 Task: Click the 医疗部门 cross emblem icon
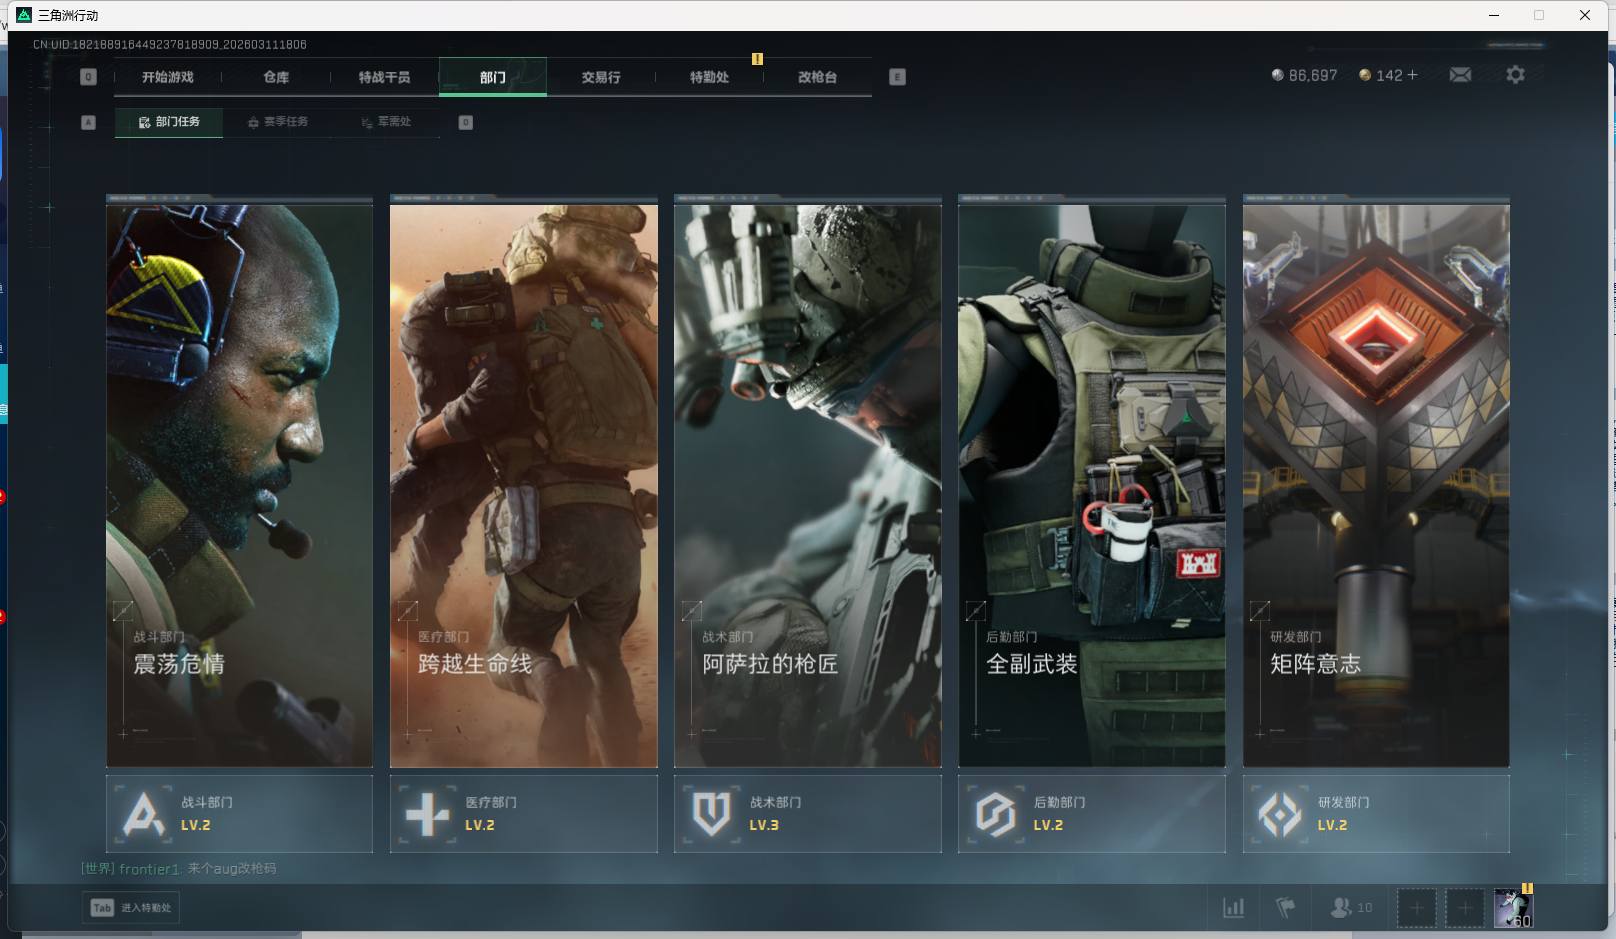[427, 814]
